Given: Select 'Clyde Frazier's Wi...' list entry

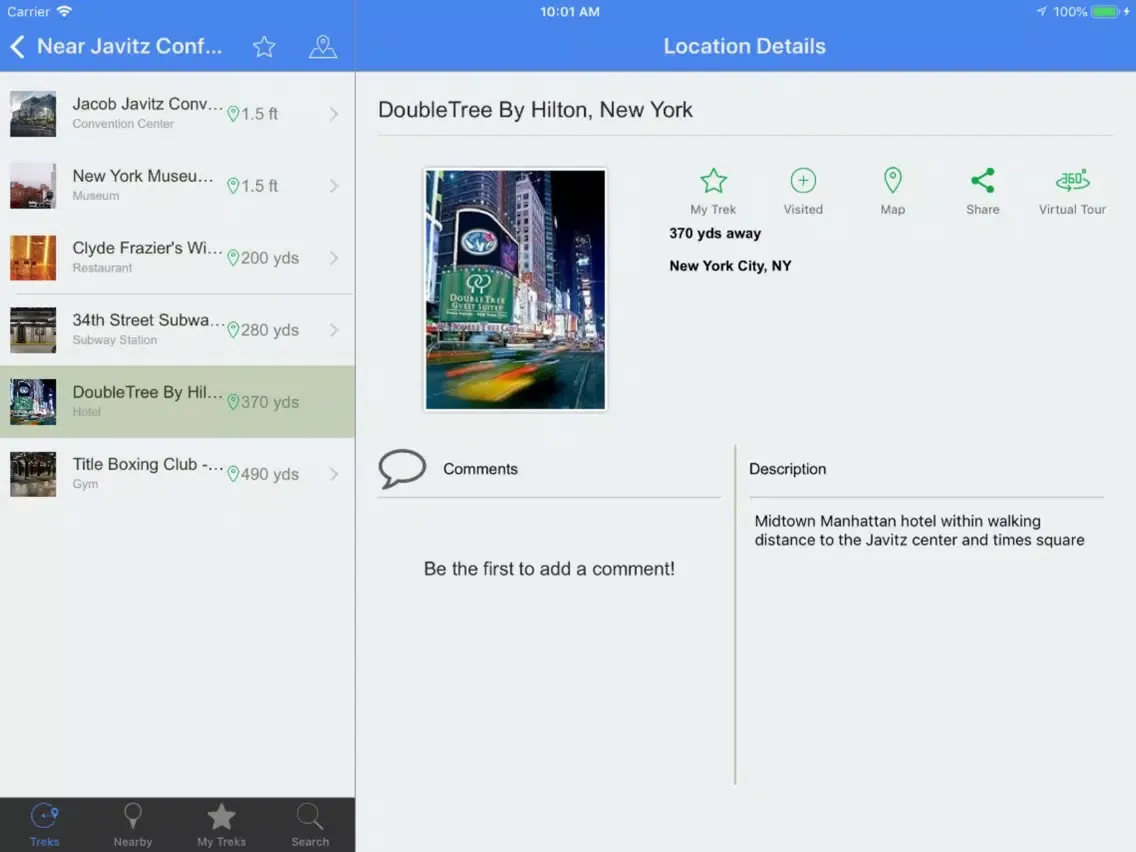Looking at the screenshot, I should point(178,258).
